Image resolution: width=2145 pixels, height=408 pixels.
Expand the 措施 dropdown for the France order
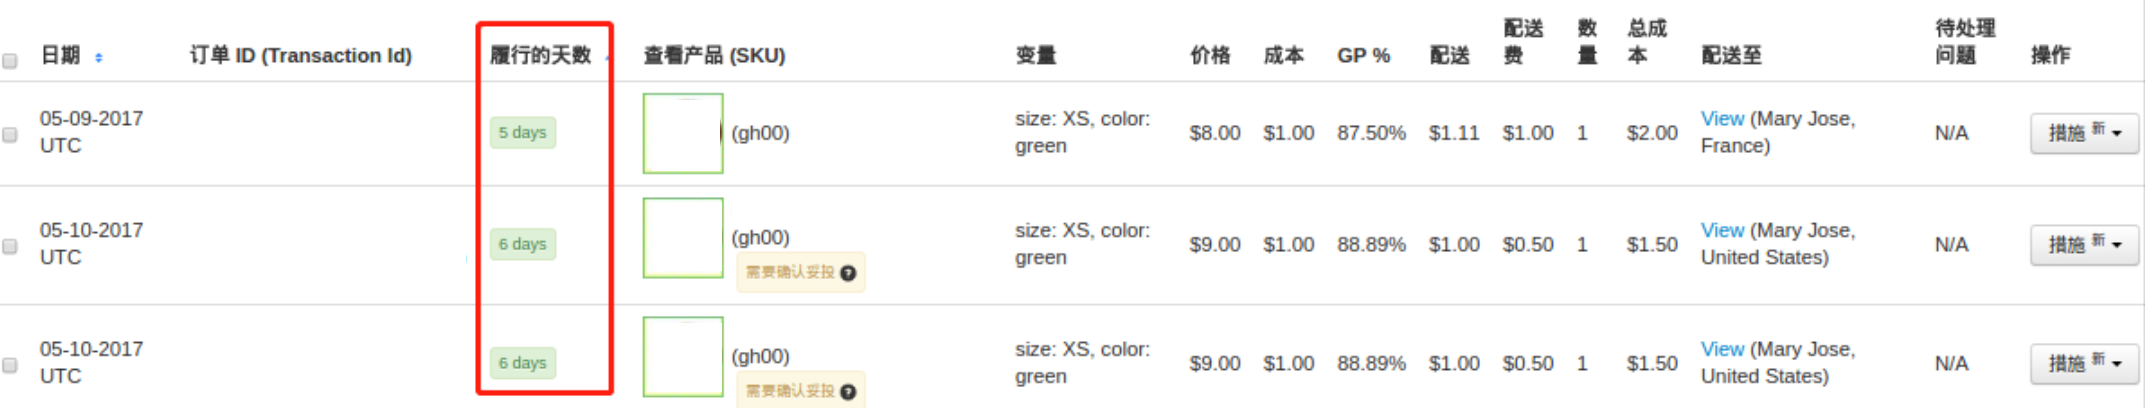[2084, 133]
